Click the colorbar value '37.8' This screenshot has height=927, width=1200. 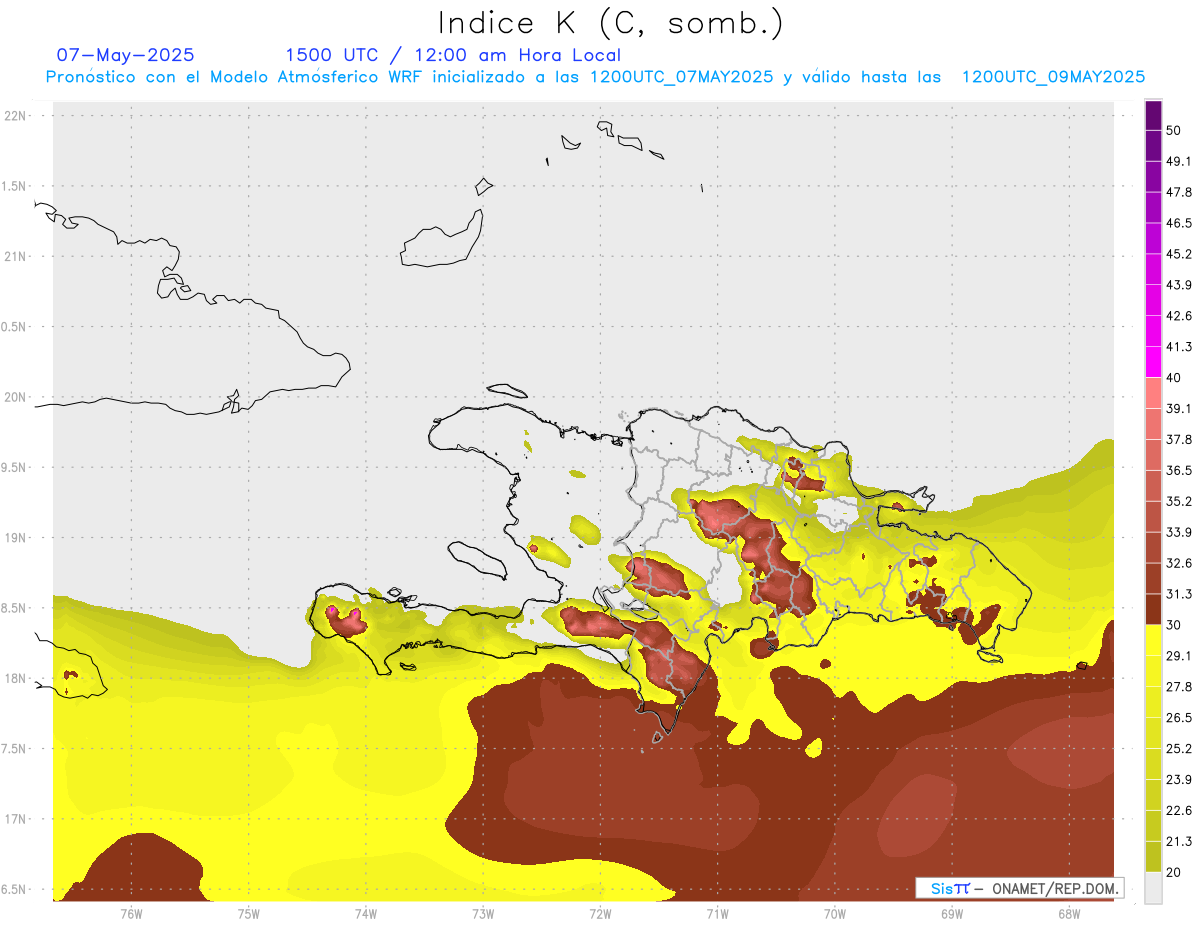point(1179,439)
